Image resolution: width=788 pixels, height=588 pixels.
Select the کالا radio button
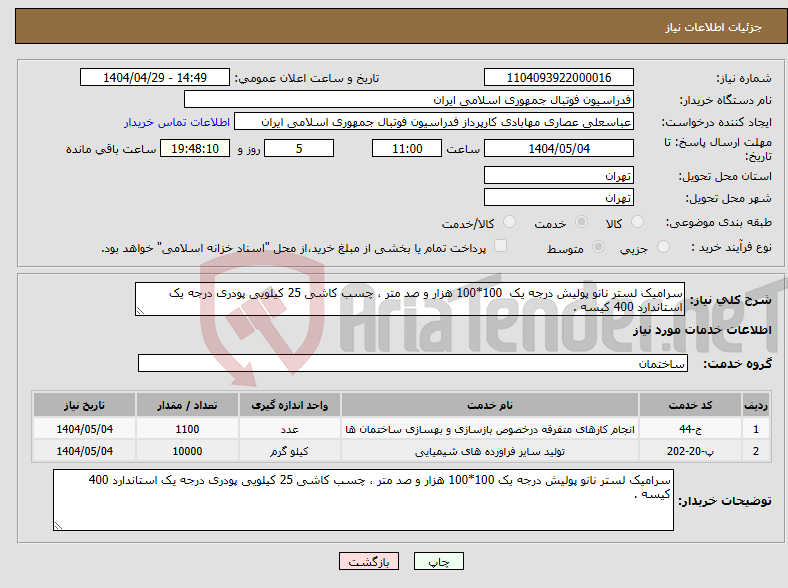637,222
